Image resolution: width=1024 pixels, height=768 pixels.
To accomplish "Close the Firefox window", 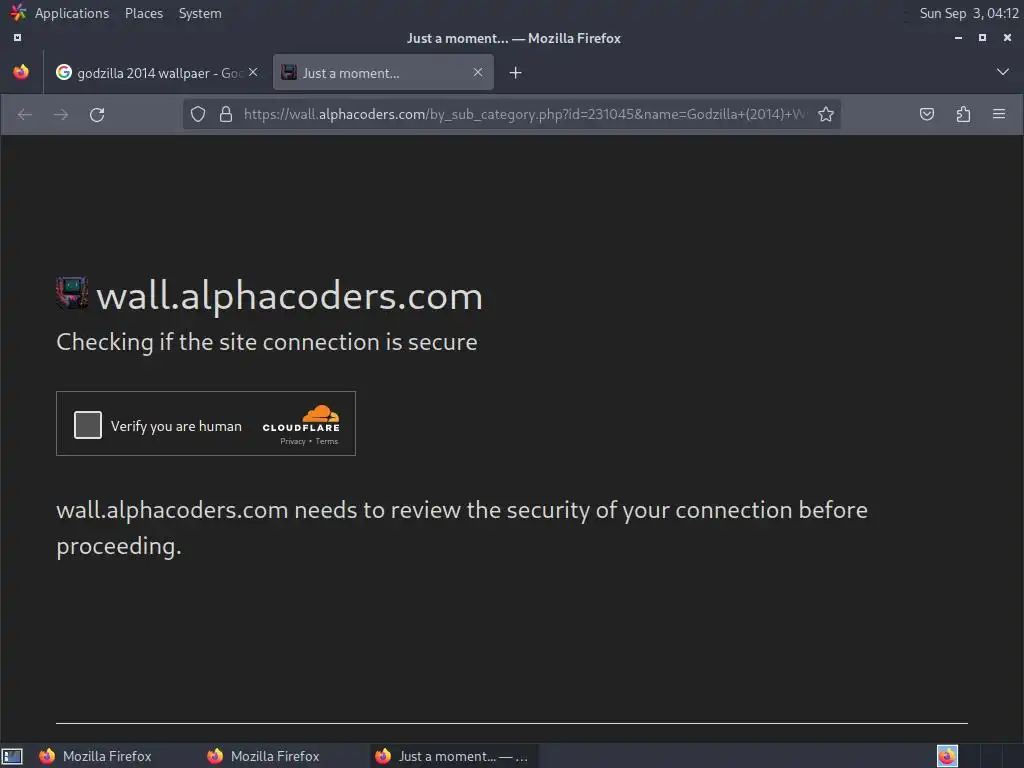I will tap(1007, 38).
